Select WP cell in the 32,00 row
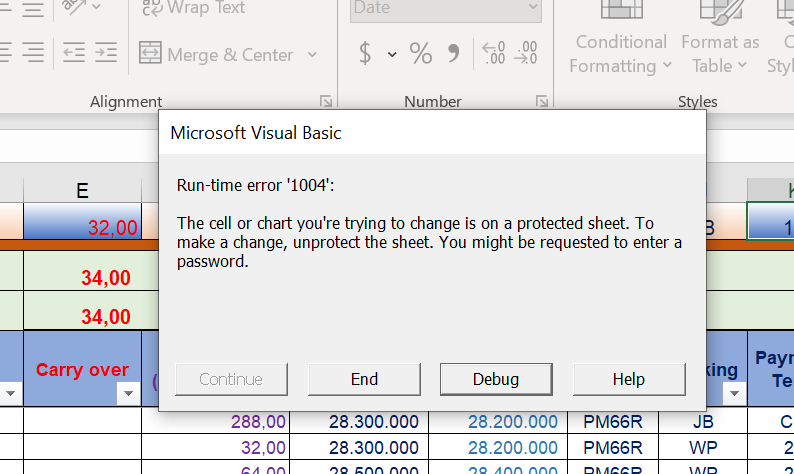This screenshot has height=474, width=794. (x=703, y=448)
